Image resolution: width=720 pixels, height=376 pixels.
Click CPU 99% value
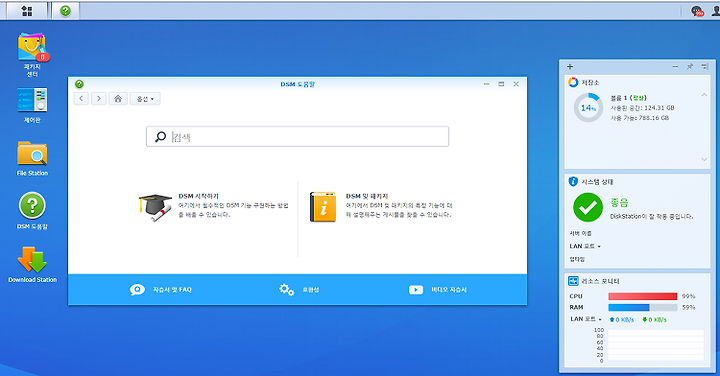click(688, 296)
